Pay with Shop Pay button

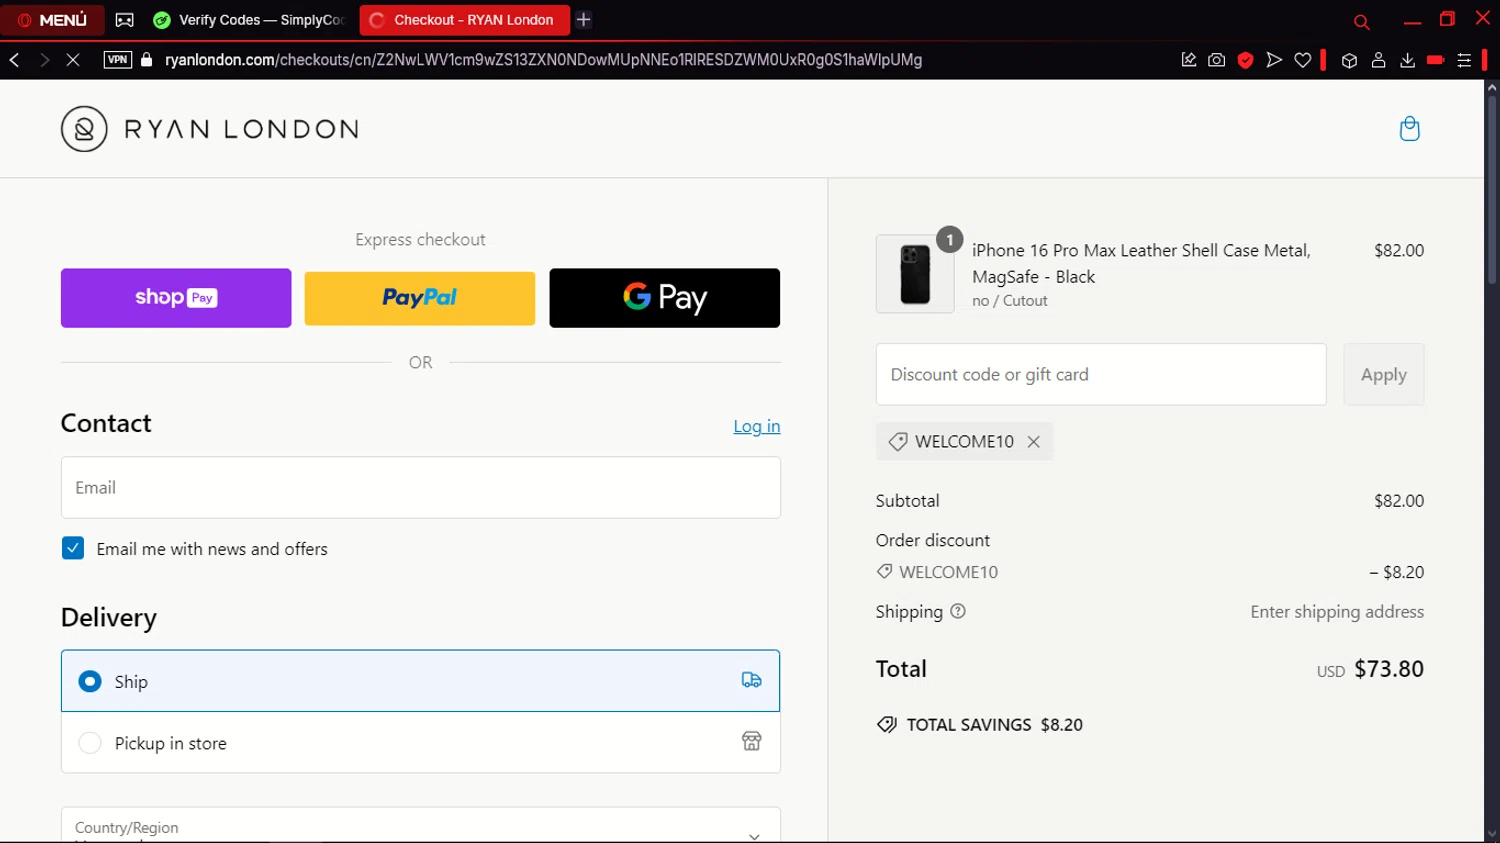(176, 298)
